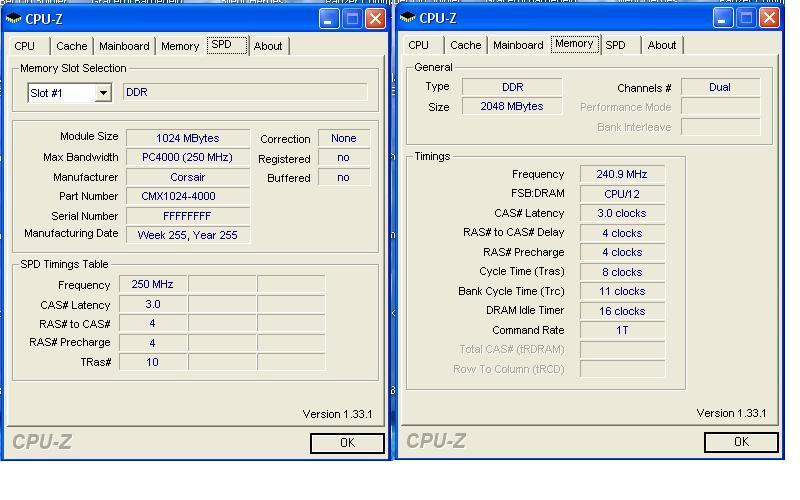Click the Command Rate value 1T
Viewport: 800px width, 500px height.
[622, 331]
